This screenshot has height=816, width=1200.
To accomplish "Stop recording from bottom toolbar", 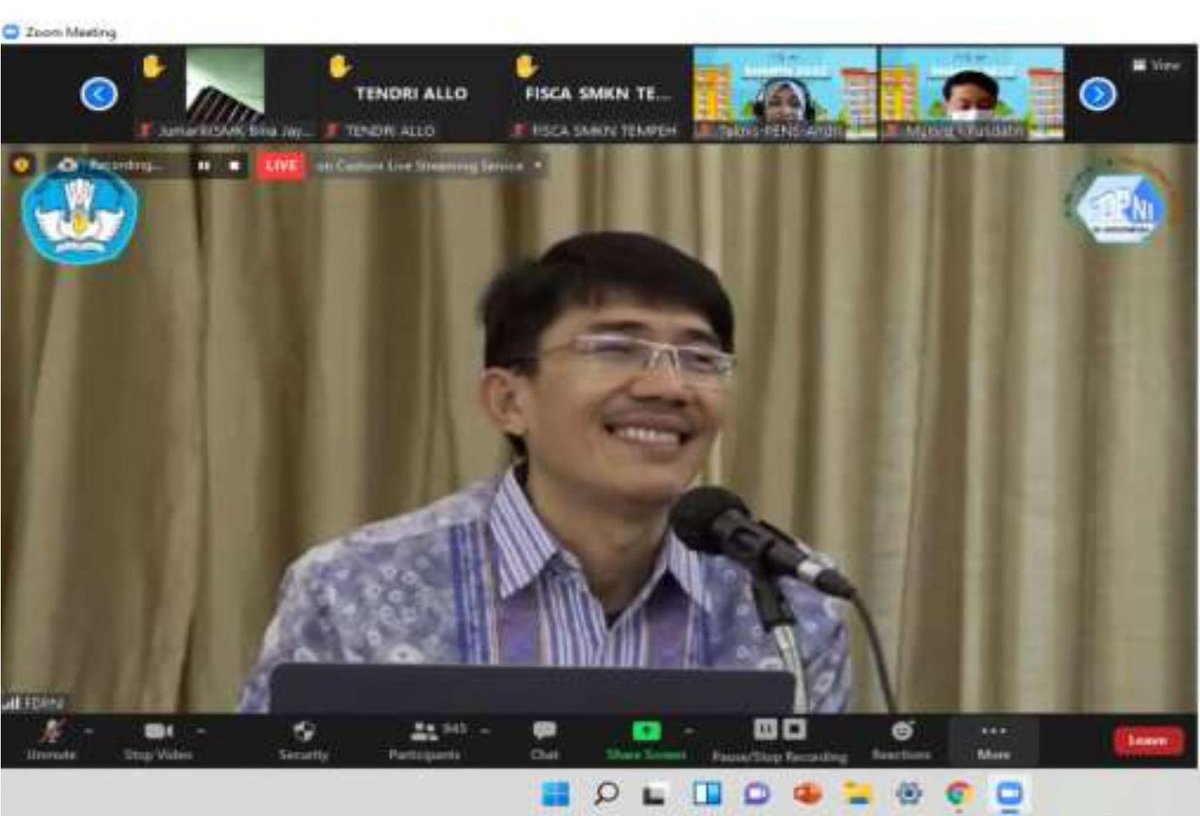I will coord(794,730).
